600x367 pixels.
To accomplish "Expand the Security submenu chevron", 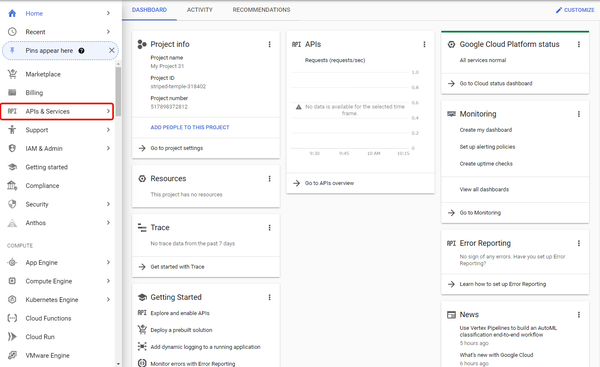I will click(x=108, y=204).
